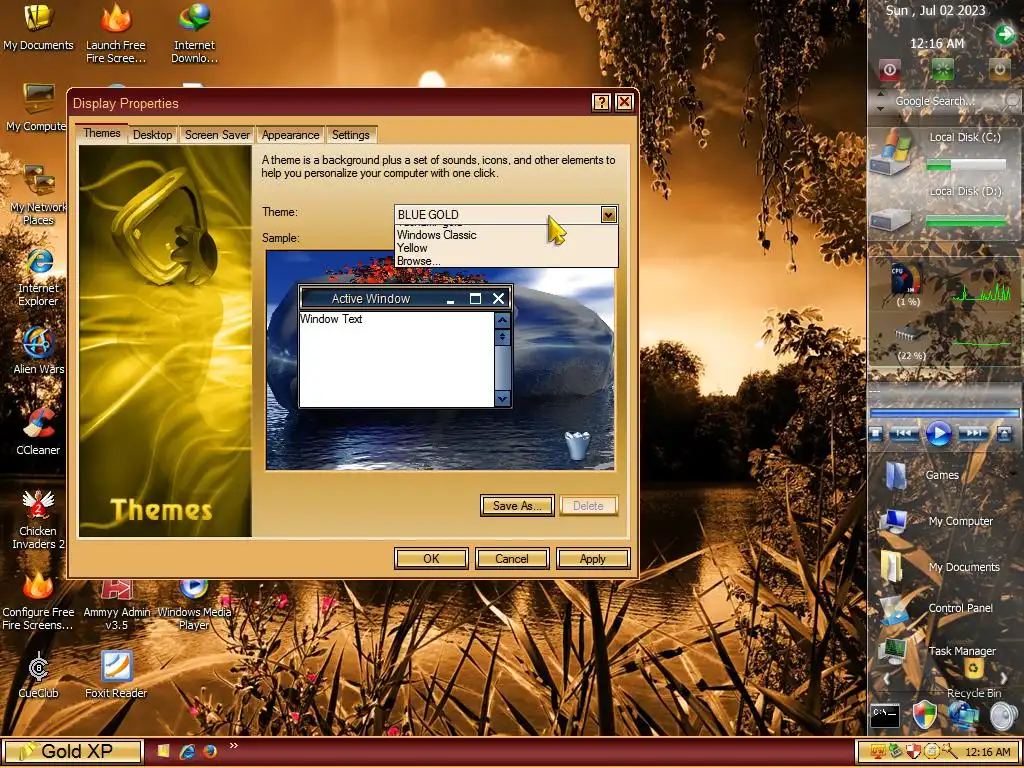Open Foxit Reader desktop icon
This screenshot has width=1024, height=768.
tap(116, 675)
